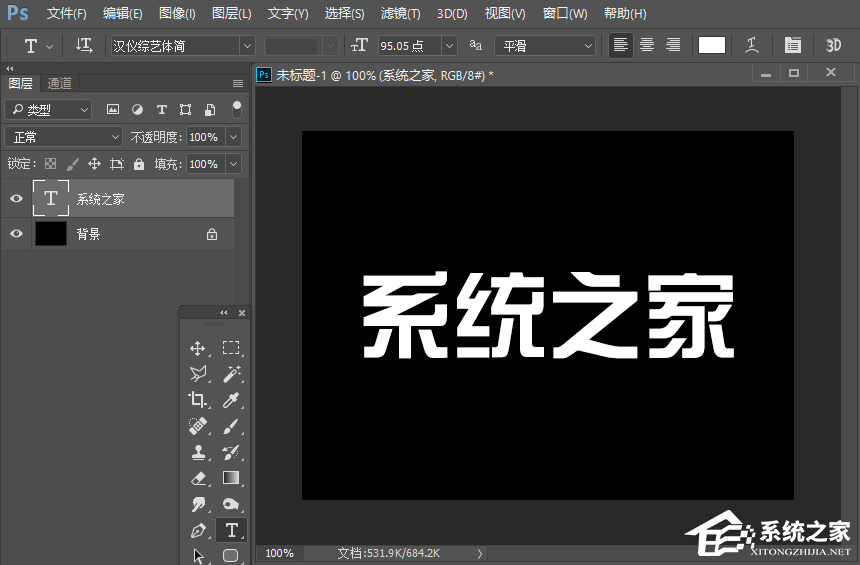Screen dimensions: 860x565
Task: Align text left
Action: (x=621, y=45)
